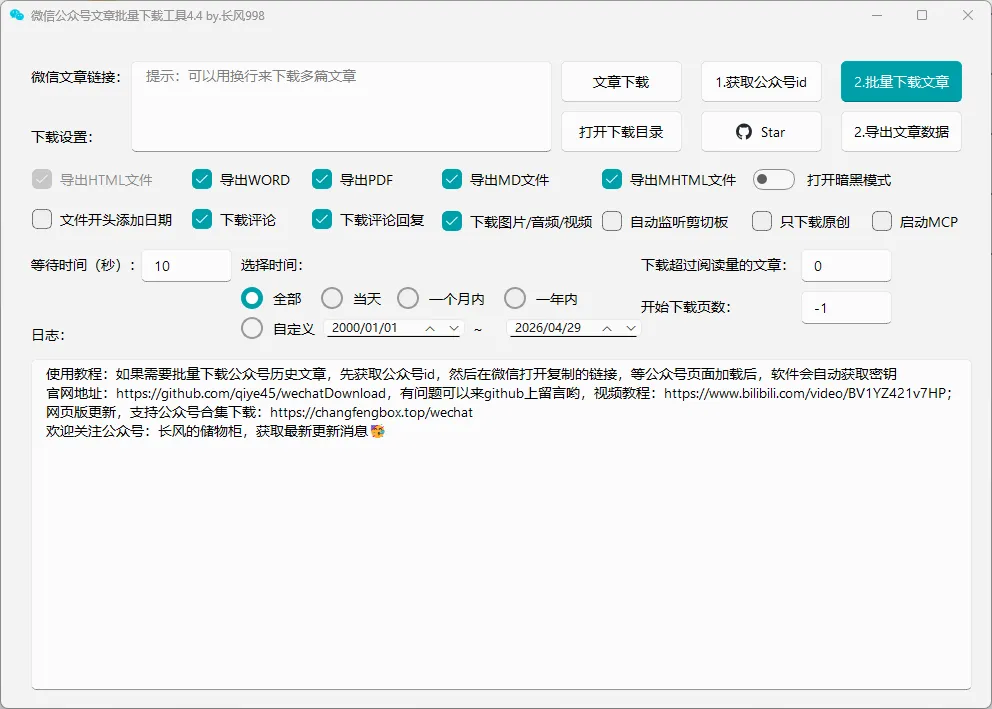
Task: Select the 当天 radio button
Action: tap(332, 298)
